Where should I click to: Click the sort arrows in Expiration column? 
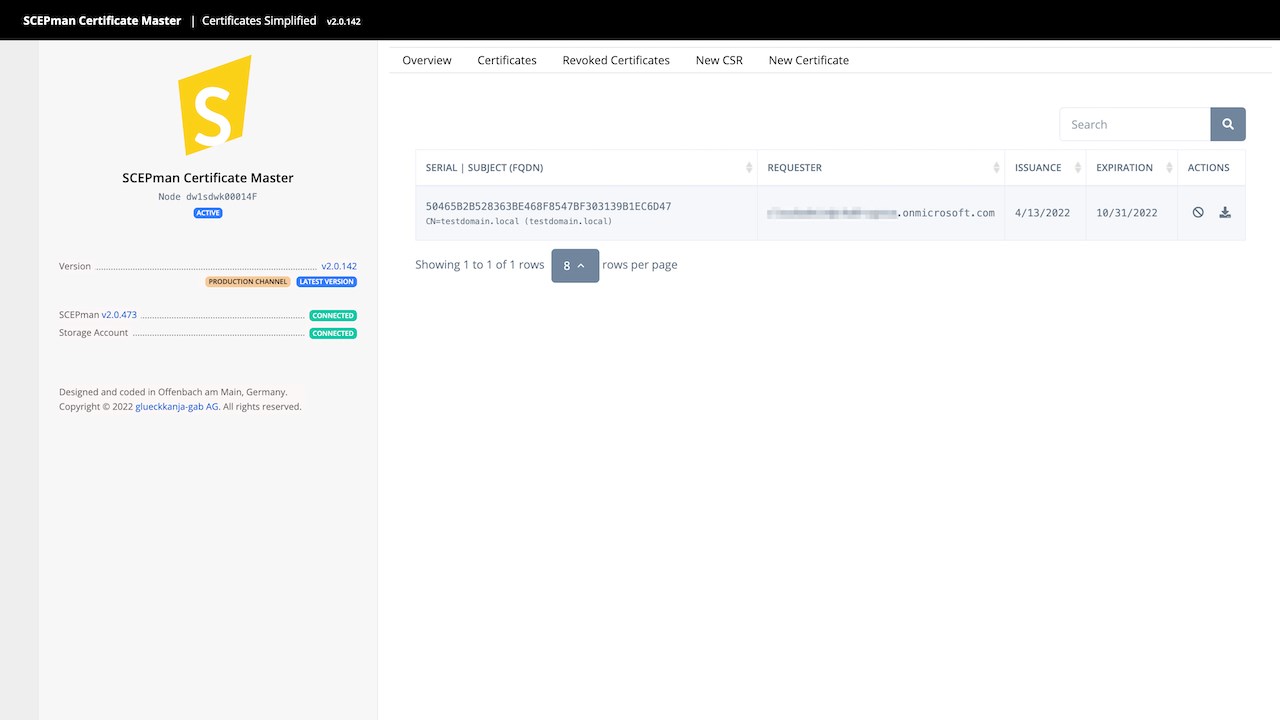[1168, 168]
